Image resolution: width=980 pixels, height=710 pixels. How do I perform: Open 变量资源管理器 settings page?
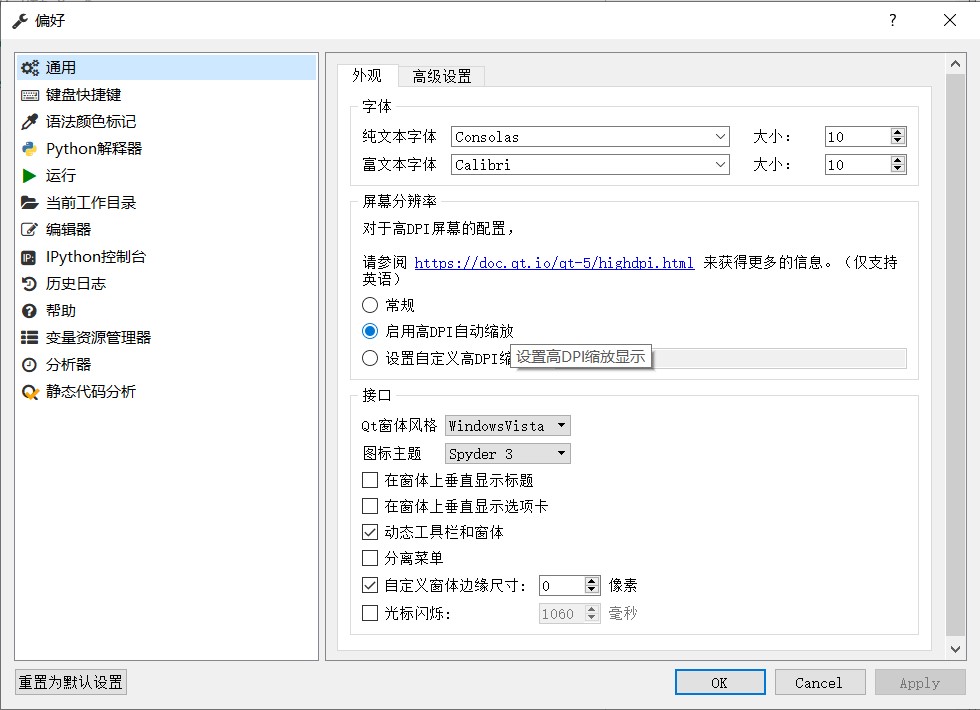click(x=166, y=338)
